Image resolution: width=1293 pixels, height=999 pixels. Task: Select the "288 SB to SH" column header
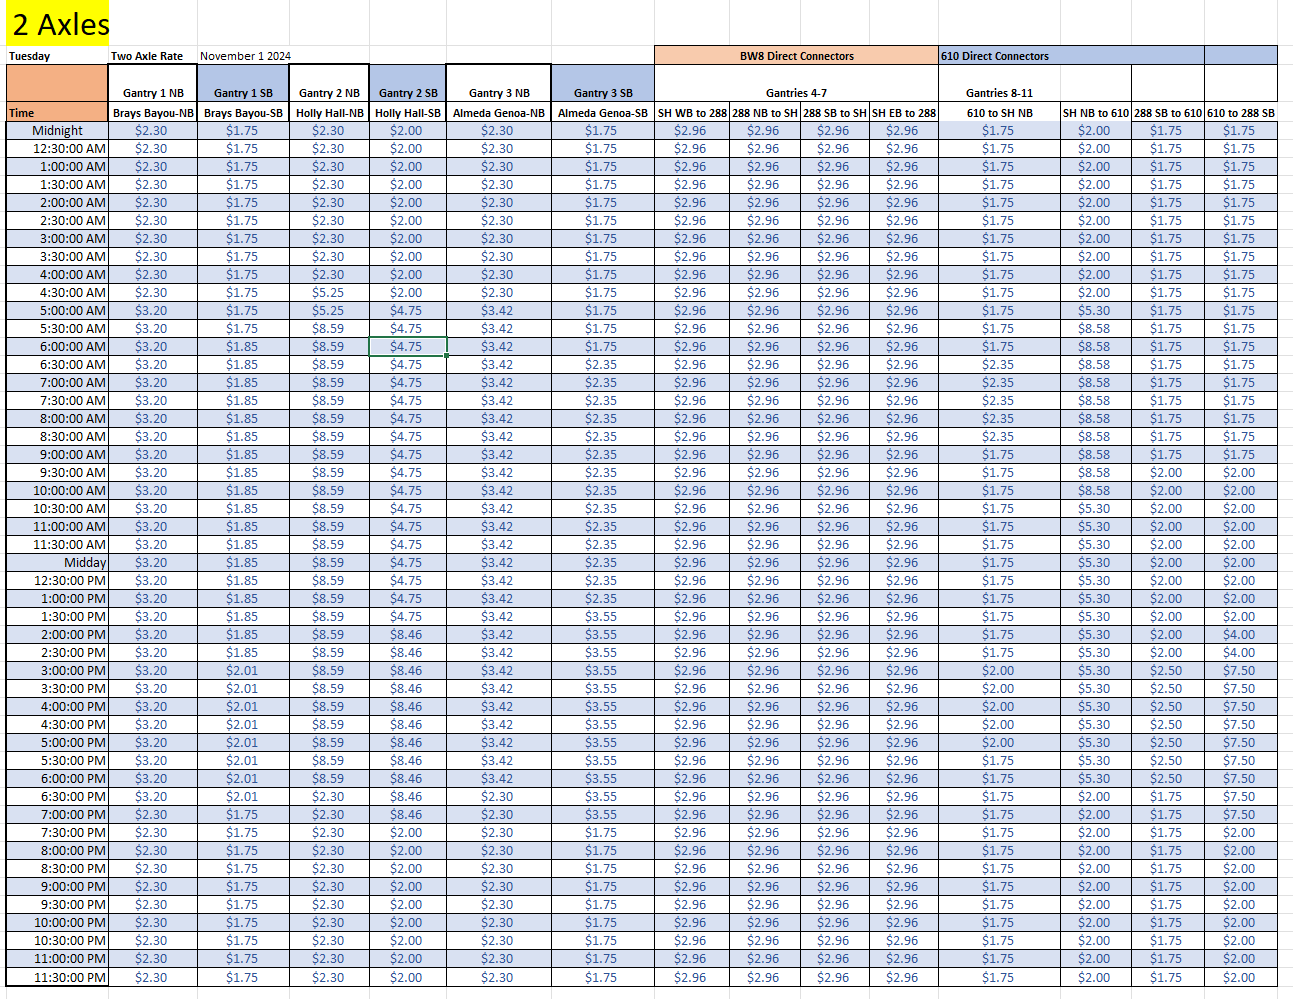[835, 113]
